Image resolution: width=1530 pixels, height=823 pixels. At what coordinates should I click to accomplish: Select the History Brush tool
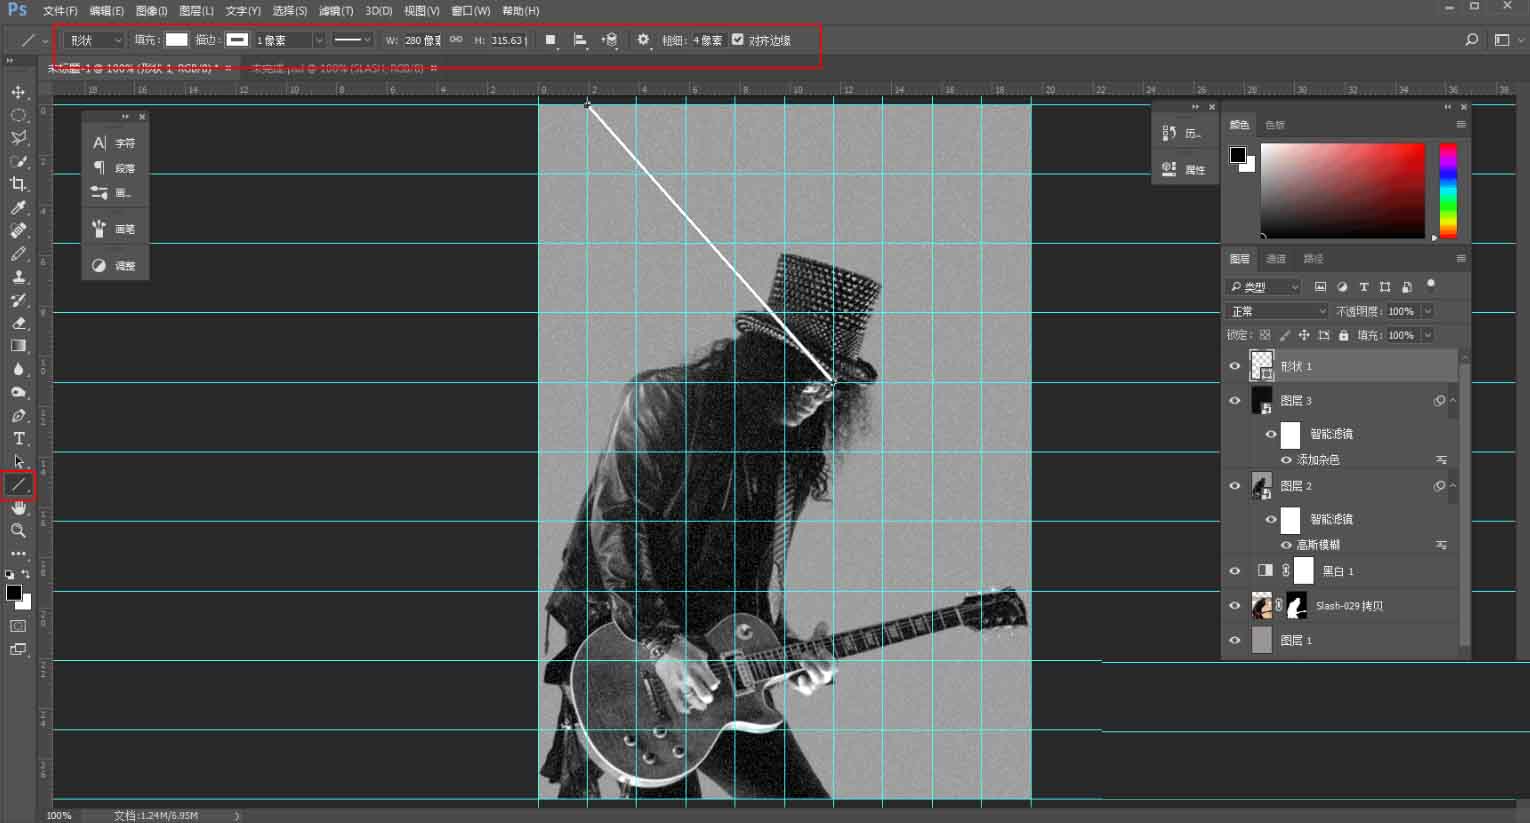[x=18, y=300]
